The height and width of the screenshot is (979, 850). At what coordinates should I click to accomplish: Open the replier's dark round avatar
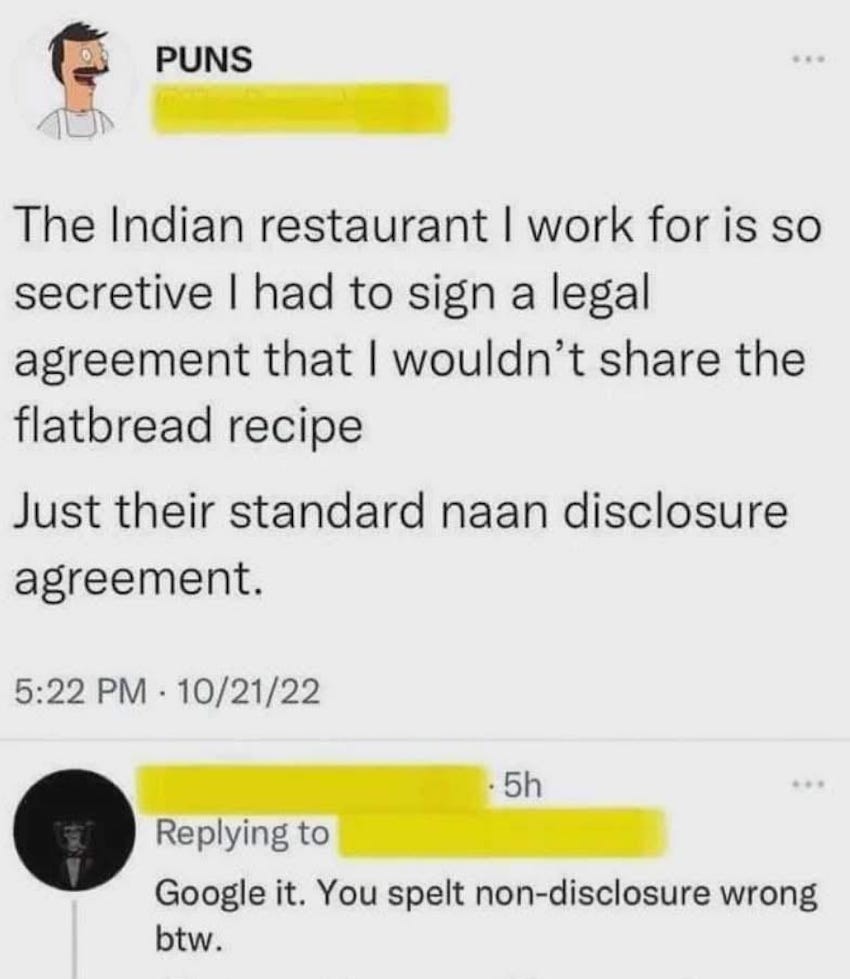pos(74,830)
